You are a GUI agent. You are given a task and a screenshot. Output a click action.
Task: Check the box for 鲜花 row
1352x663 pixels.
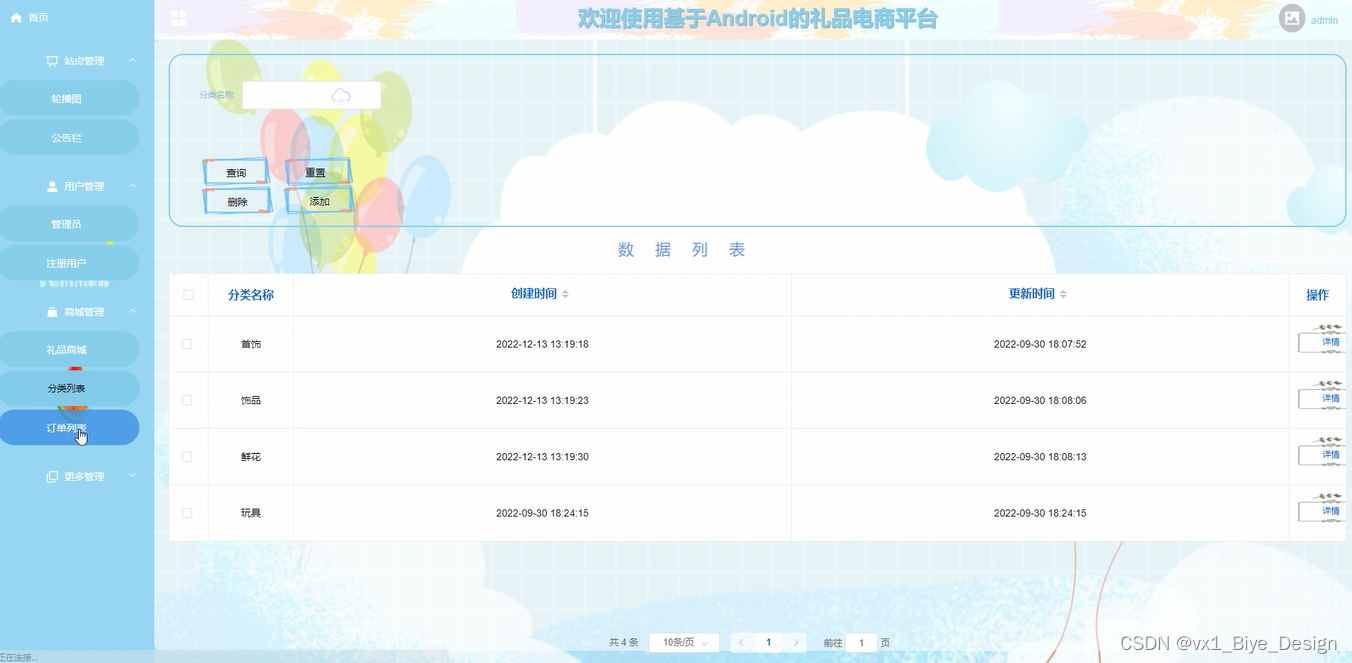pos(187,456)
